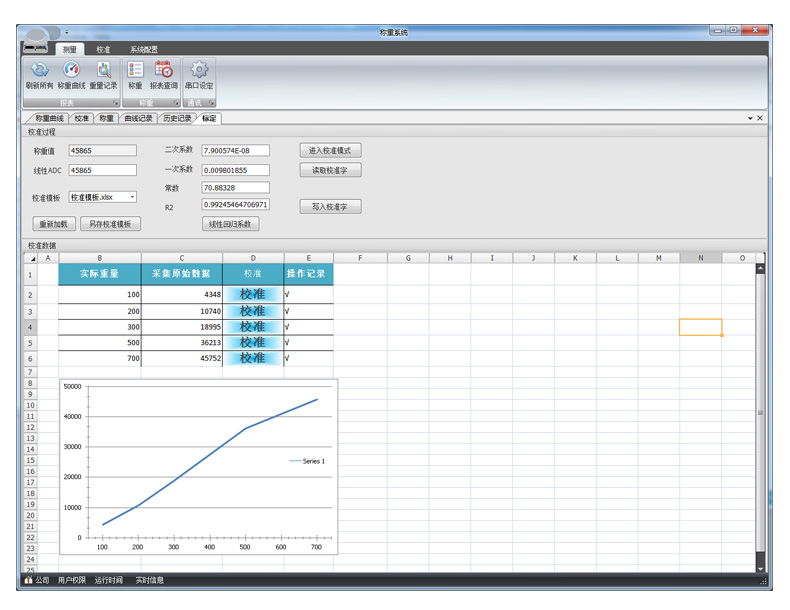
Task: Switch to the 系统配置 ribbon tab
Action: pyautogui.click(x=143, y=49)
